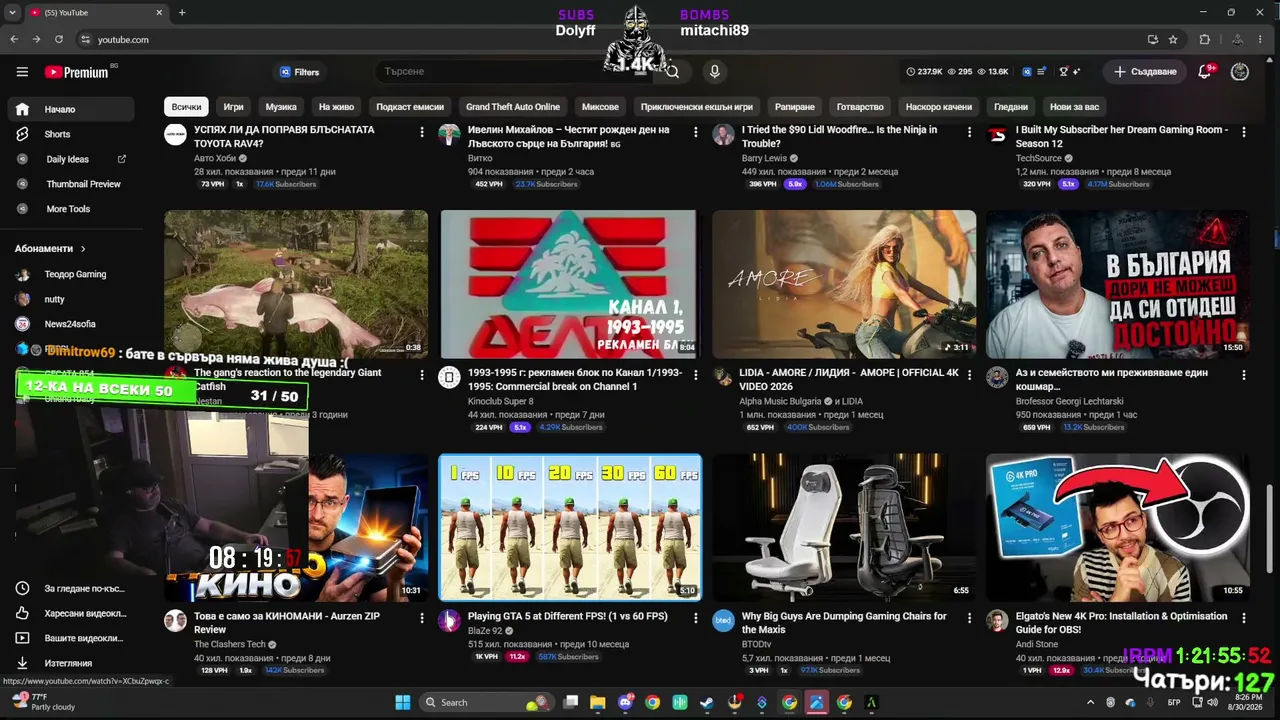This screenshot has width=1280, height=720.
Task: Select the Игри filter chip
Action: 233,107
